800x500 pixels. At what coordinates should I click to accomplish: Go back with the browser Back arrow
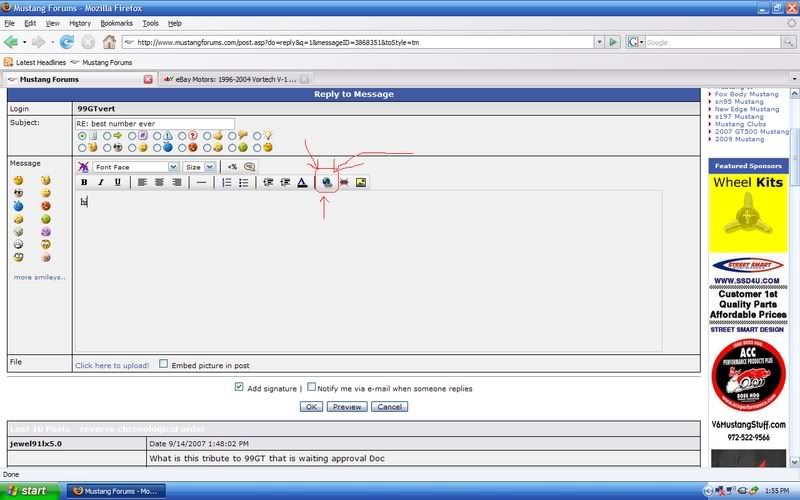11,42
